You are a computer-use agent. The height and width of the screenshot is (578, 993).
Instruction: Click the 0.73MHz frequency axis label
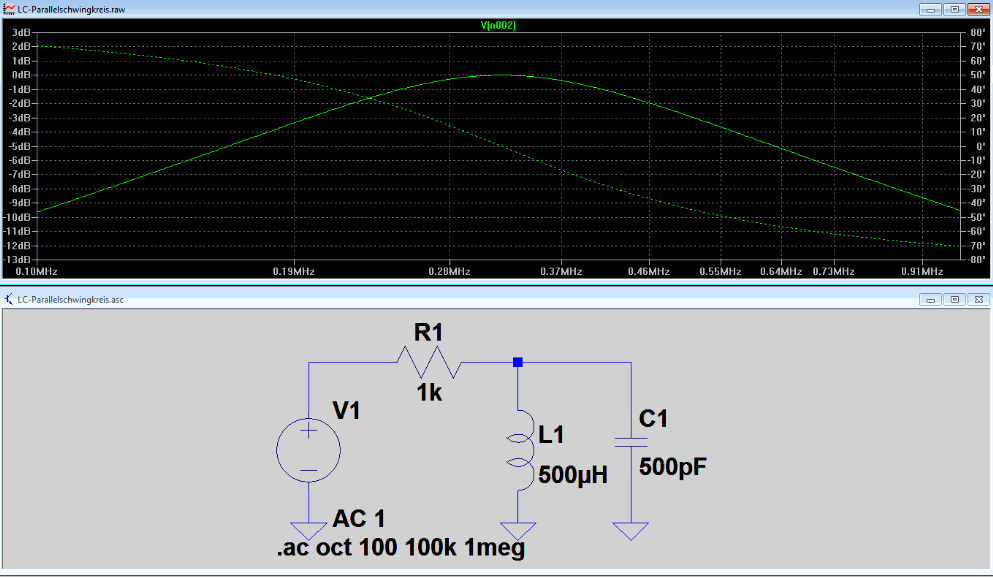click(x=833, y=272)
